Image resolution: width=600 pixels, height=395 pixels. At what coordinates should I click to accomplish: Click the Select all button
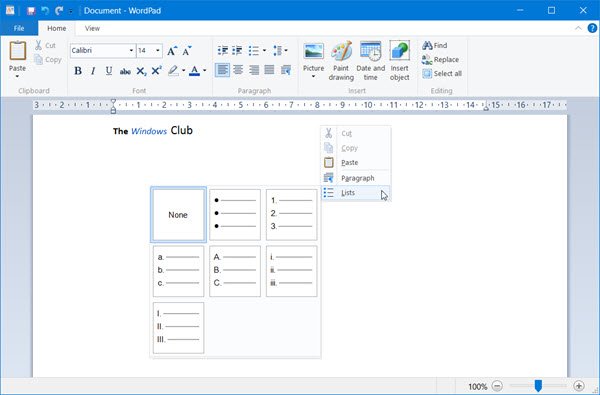point(442,73)
